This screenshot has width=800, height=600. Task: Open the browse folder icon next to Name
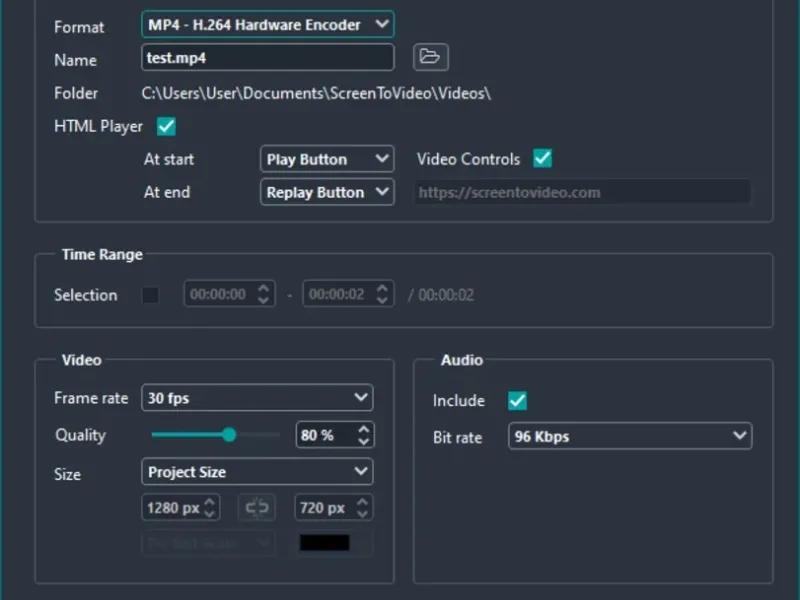[x=431, y=57]
